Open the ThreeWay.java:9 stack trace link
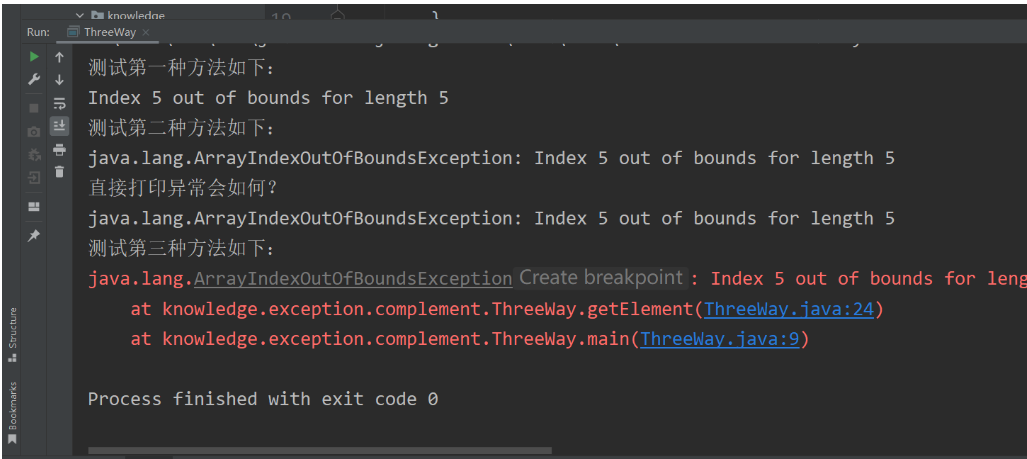The image size is (1027, 459). (720, 339)
